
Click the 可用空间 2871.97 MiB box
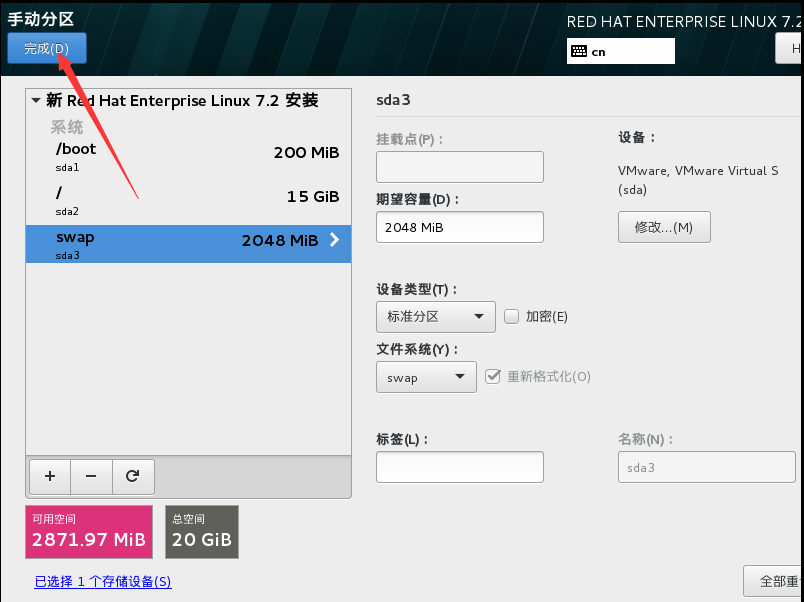(89, 532)
